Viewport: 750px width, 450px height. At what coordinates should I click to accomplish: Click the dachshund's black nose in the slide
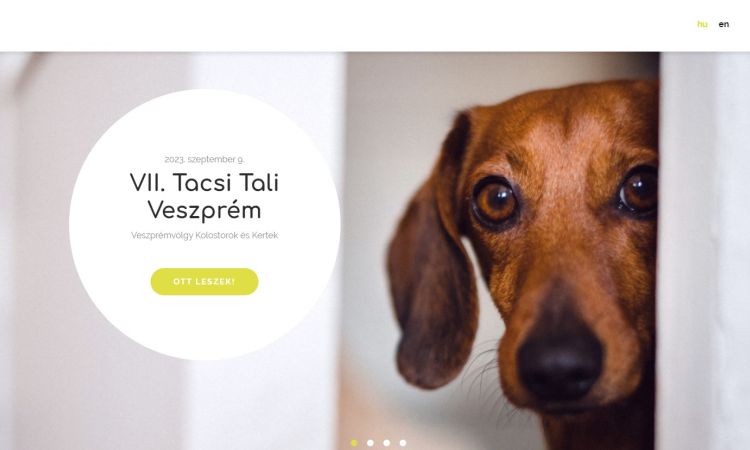560,366
